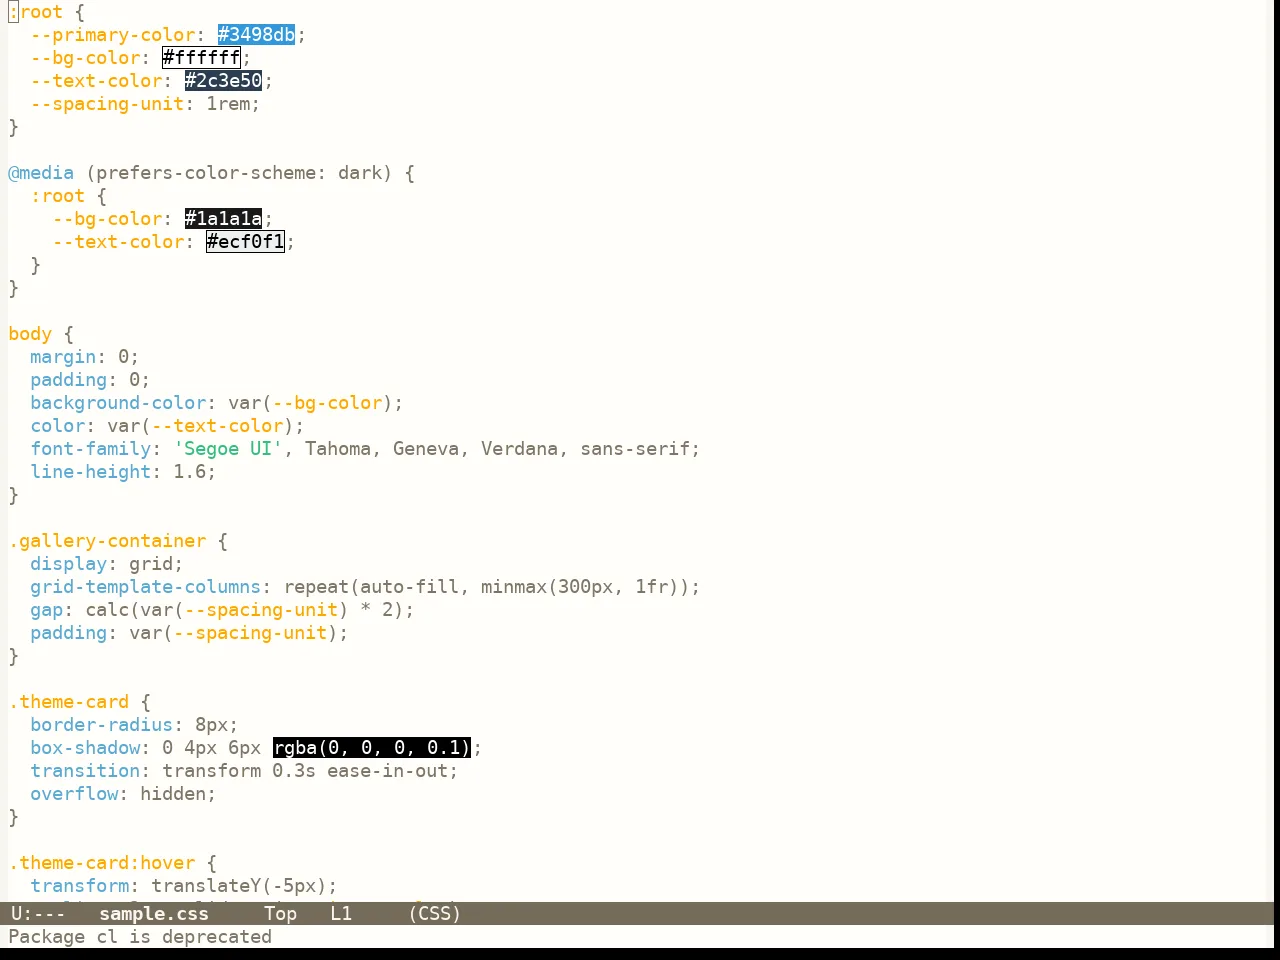Click the rgba(0, 0, 0, 0.1) swatch

pos(371,748)
